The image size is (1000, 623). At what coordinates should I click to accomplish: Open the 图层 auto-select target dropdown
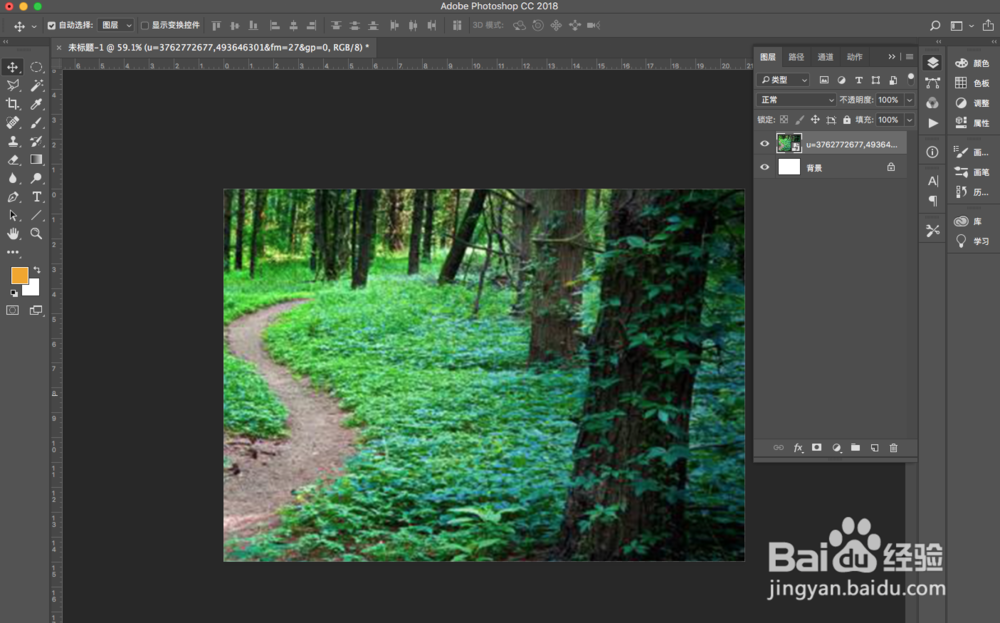(116, 26)
